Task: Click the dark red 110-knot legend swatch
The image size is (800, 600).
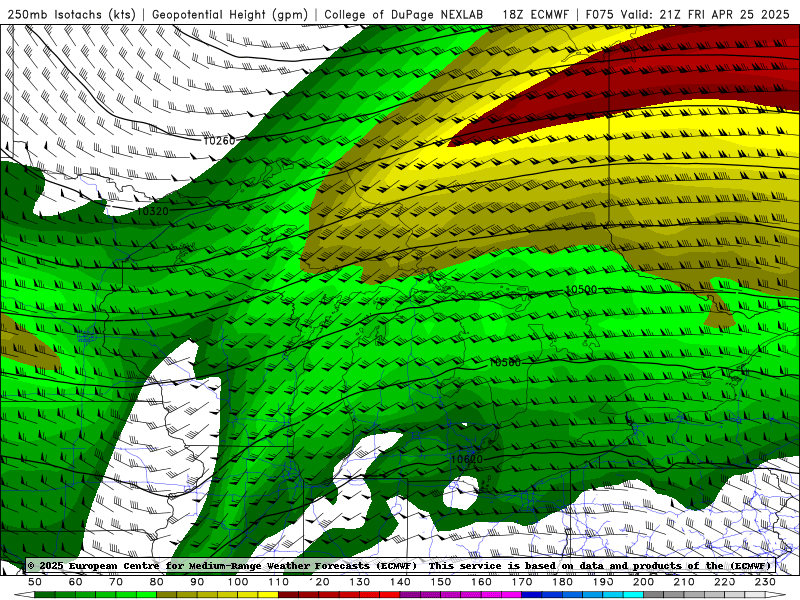Action: (288, 595)
